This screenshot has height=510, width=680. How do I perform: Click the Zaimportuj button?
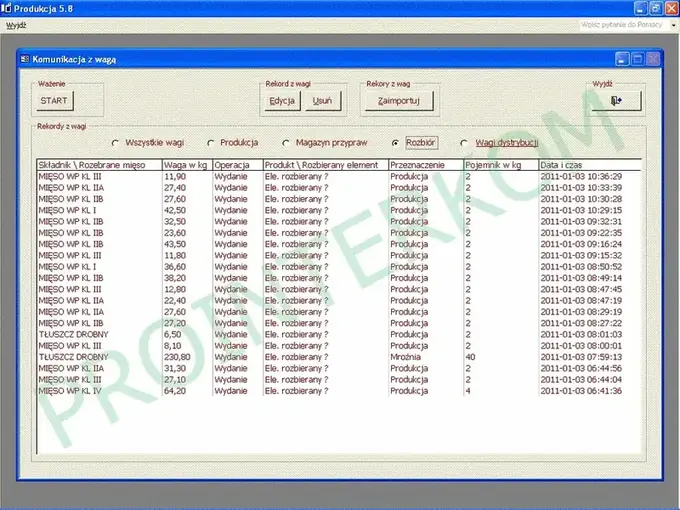pos(399,101)
